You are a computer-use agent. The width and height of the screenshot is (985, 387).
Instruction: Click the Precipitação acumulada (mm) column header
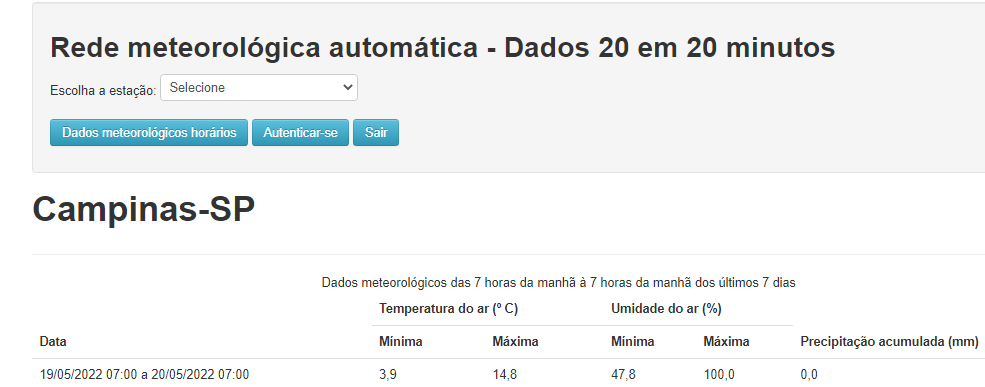pyautogui.click(x=890, y=342)
